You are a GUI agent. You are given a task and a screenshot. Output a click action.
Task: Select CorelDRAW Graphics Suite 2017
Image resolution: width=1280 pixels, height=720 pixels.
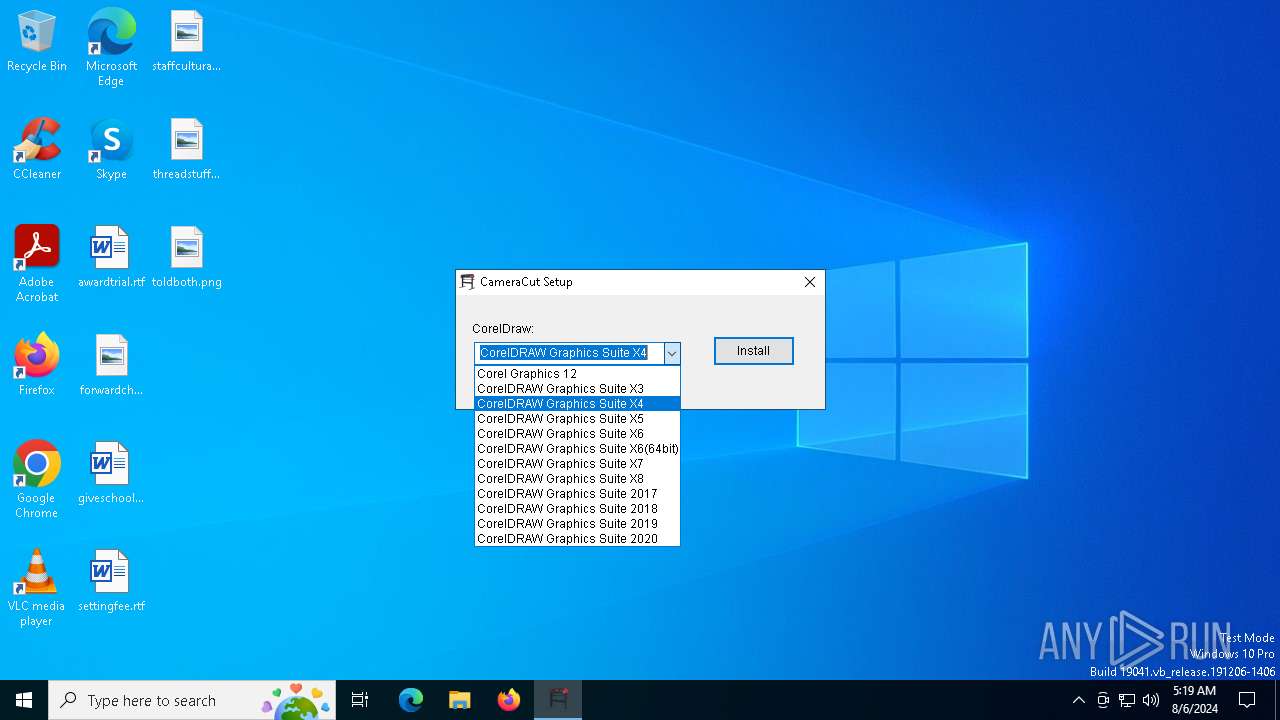(x=577, y=494)
